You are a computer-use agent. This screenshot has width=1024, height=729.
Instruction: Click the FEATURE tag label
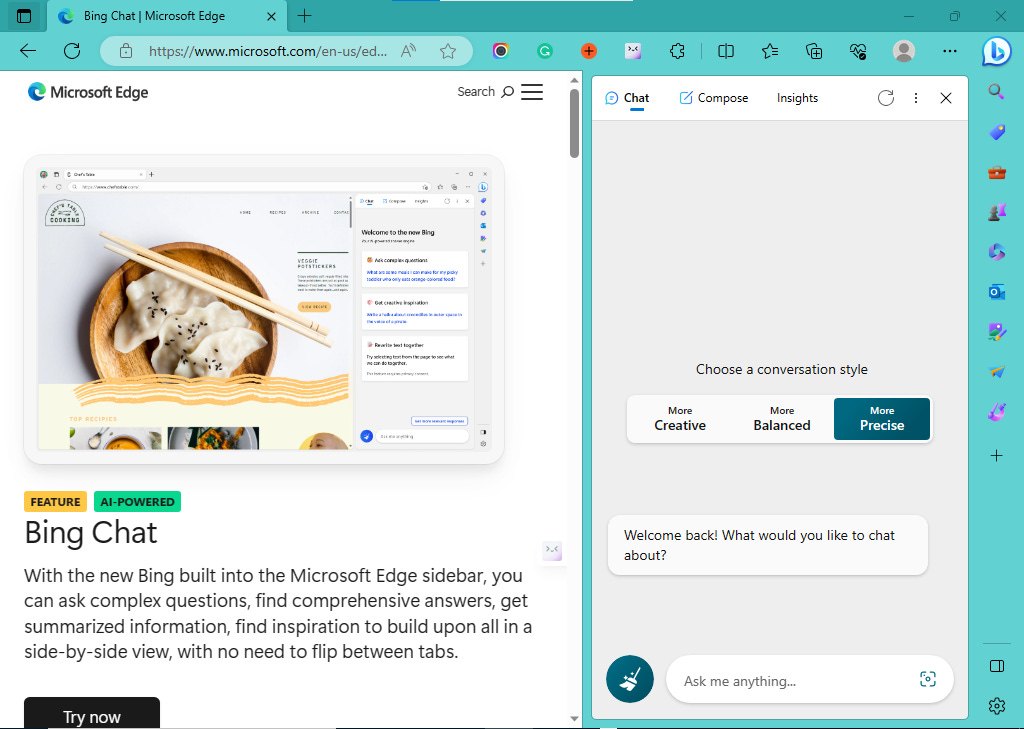[x=56, y=502]
